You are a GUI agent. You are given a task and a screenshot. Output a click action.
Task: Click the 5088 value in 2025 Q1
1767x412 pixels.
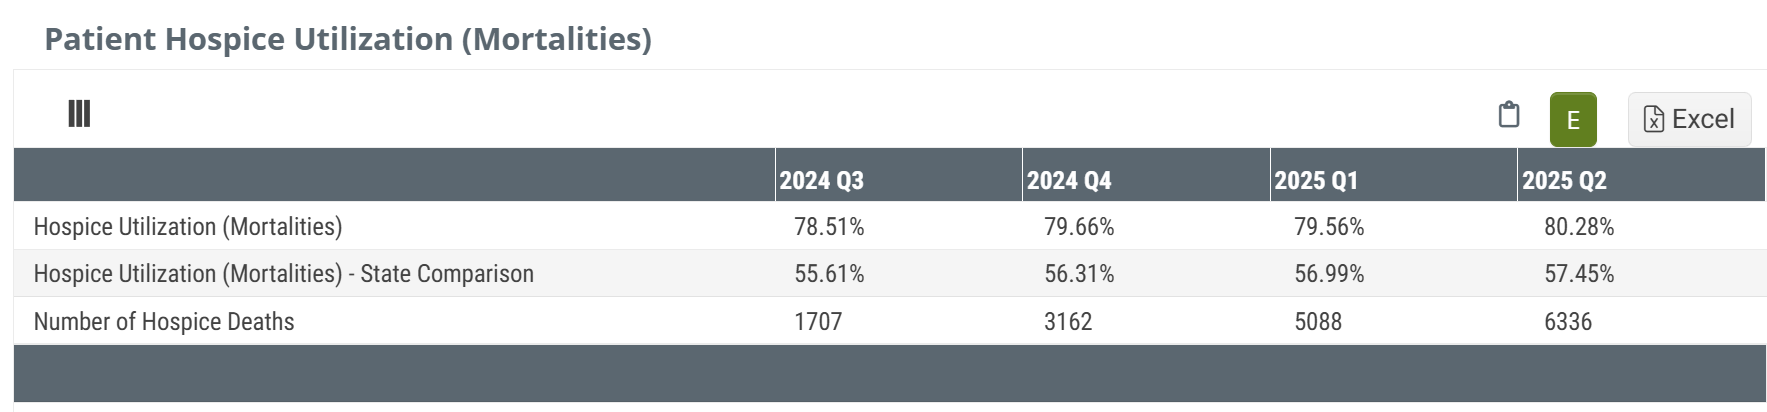click(x=1318, y=322)
